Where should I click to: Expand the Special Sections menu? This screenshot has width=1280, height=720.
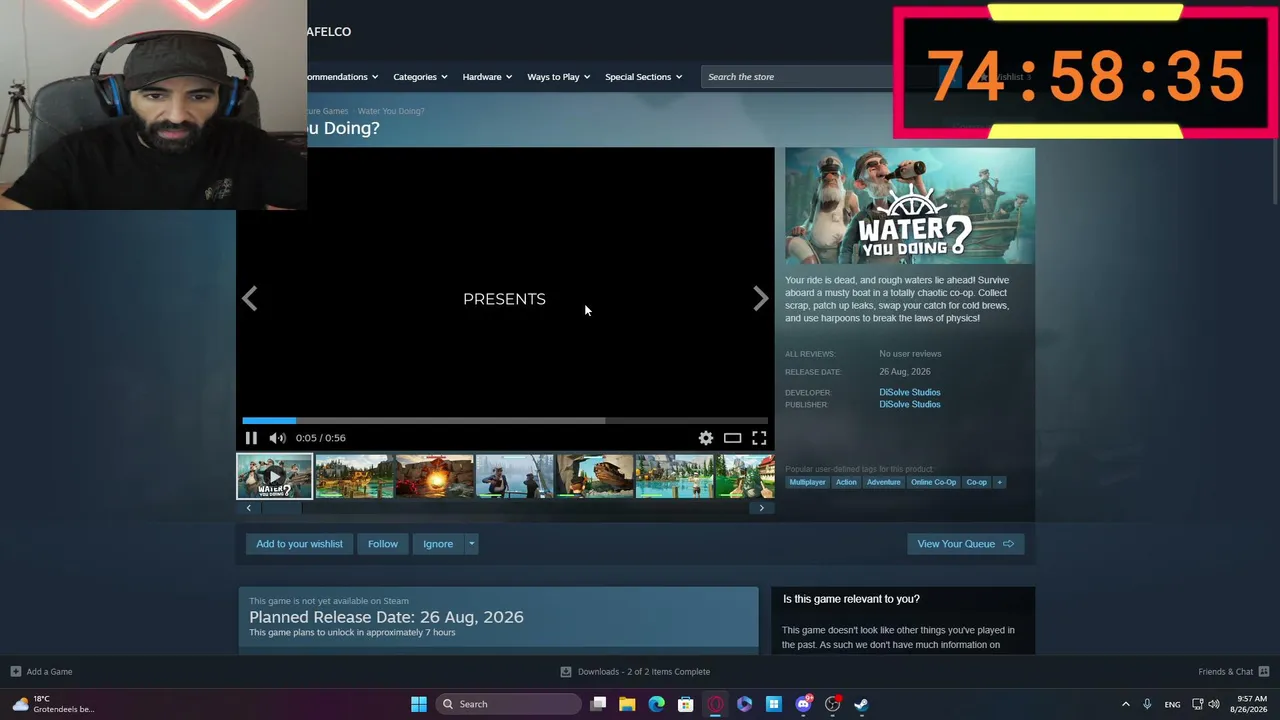coord(643,77)
